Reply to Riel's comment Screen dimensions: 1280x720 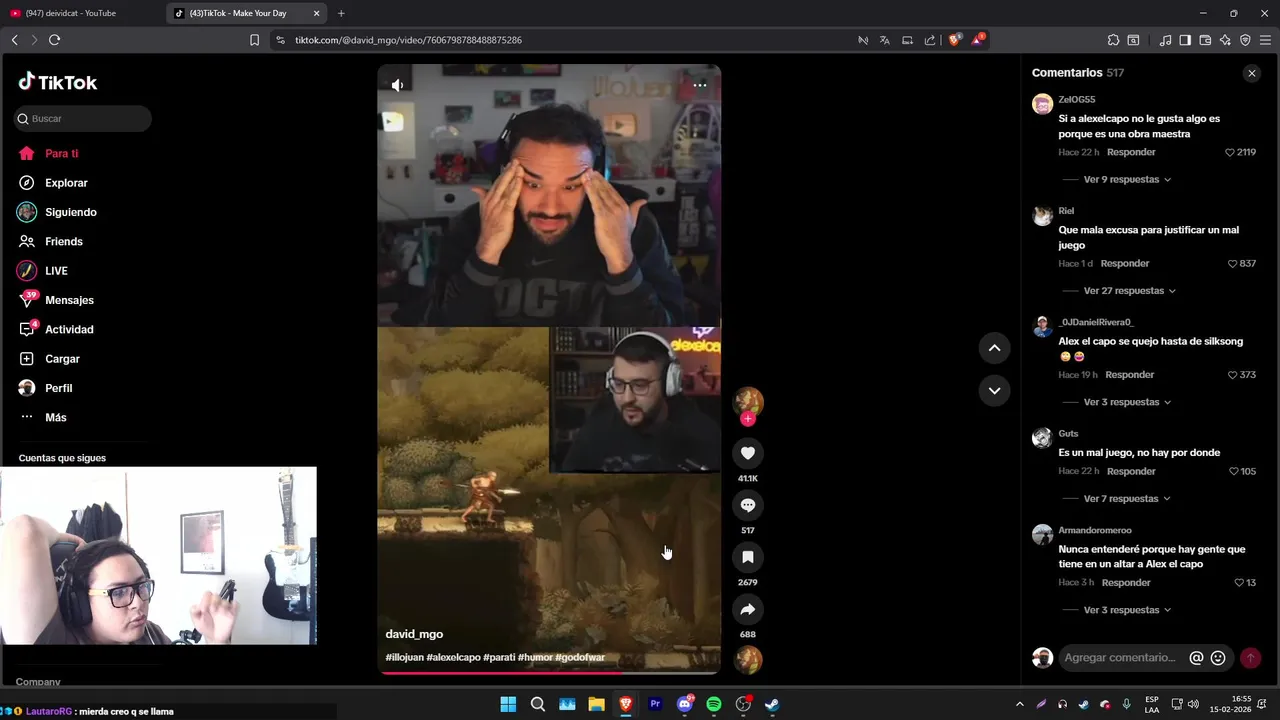(x=1125, y=264)
